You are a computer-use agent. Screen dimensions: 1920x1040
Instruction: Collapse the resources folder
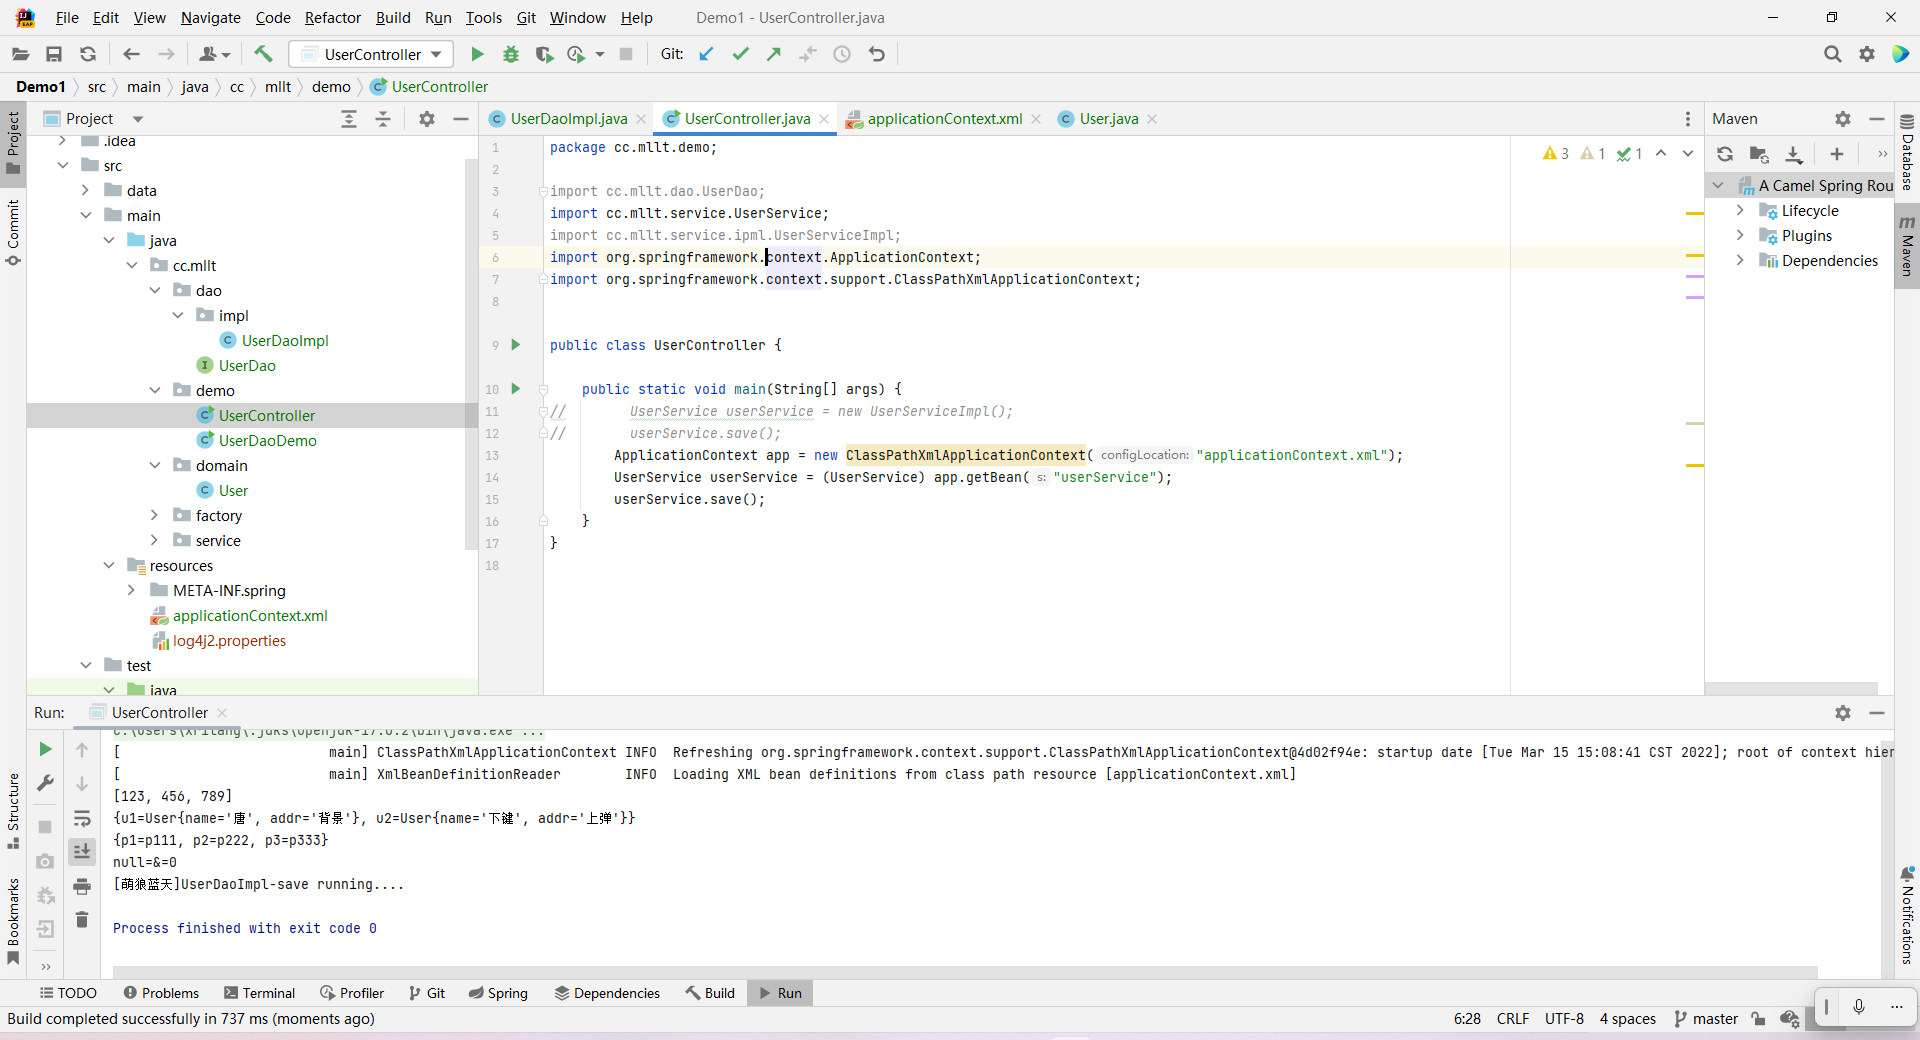[x=108, y=565]
